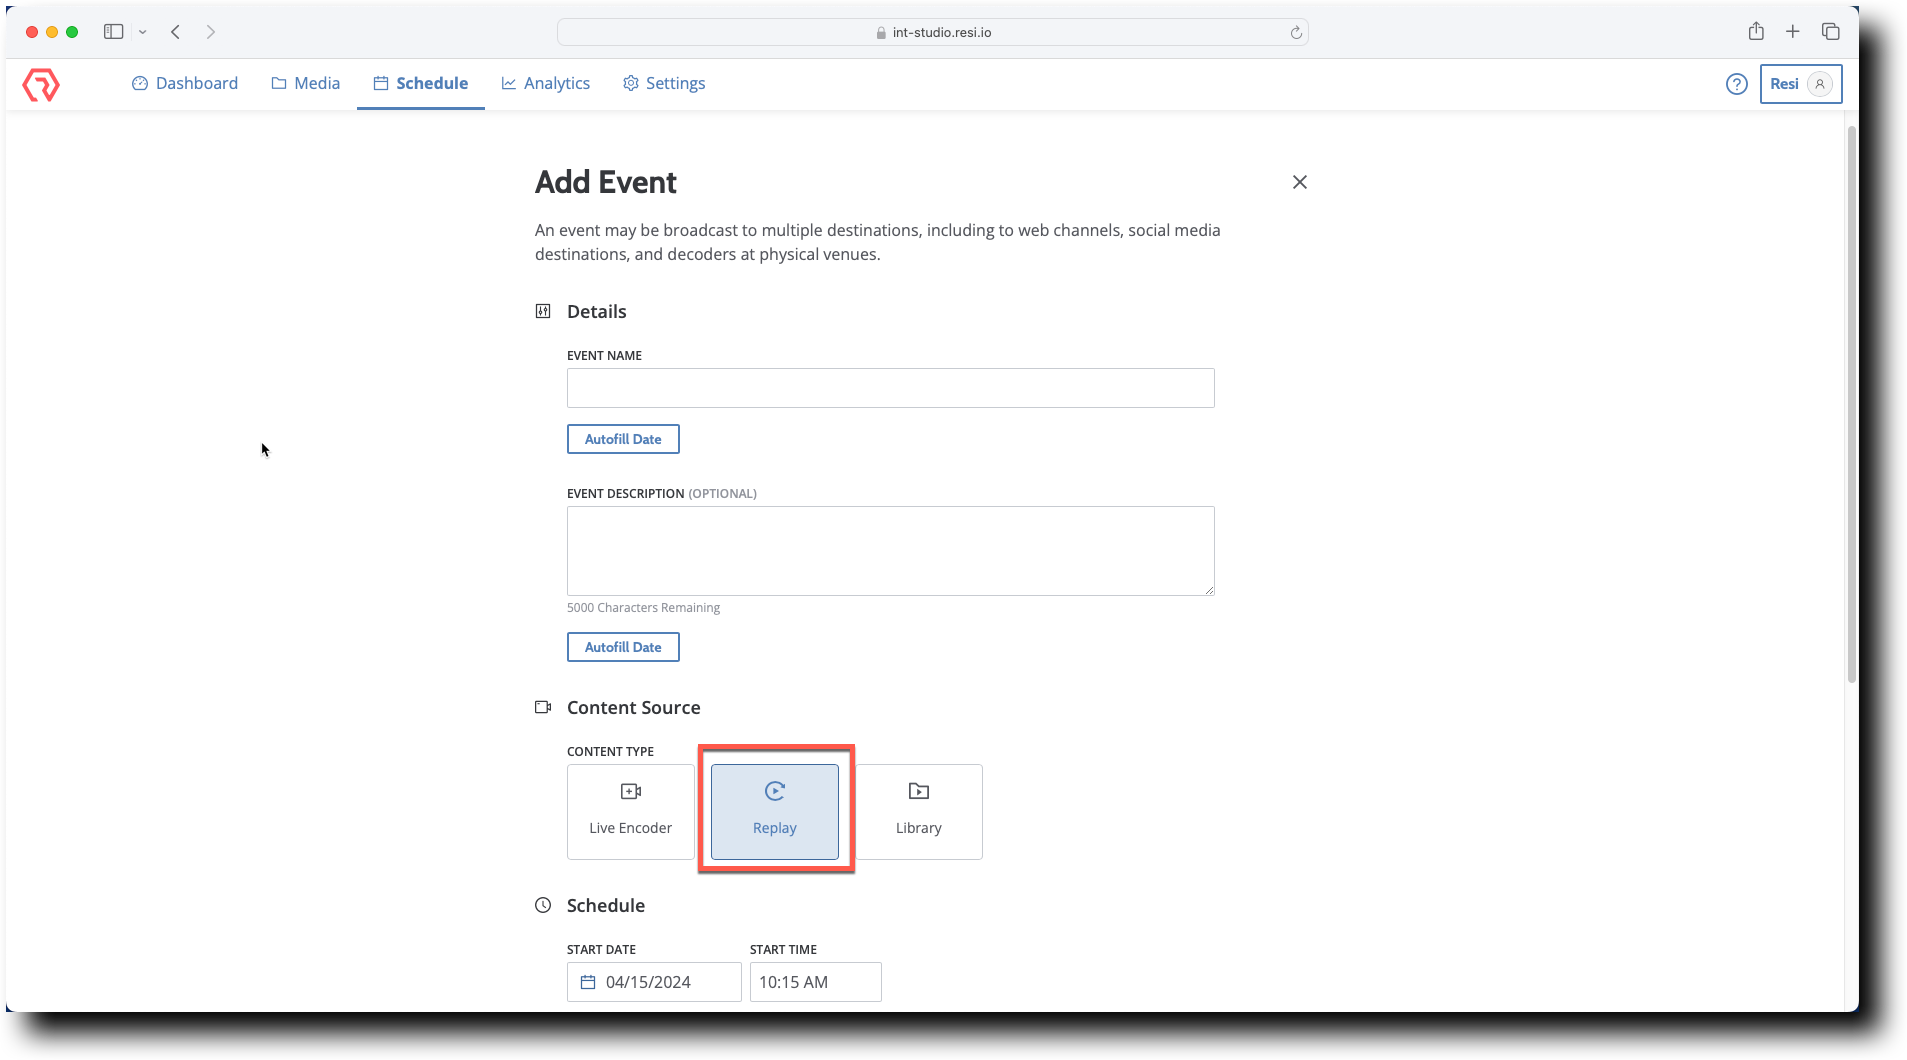Click the Media folder icon
The height and width of the screenshot is (1060, 1907).
pyautogui.click(x=278, y=83)
